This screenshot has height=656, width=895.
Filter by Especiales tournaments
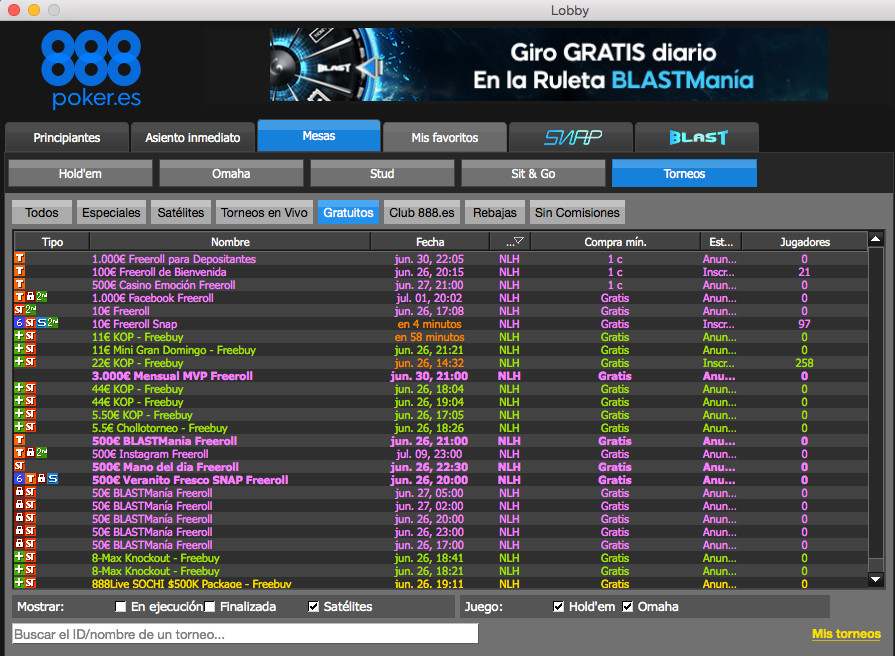[111, 212]
